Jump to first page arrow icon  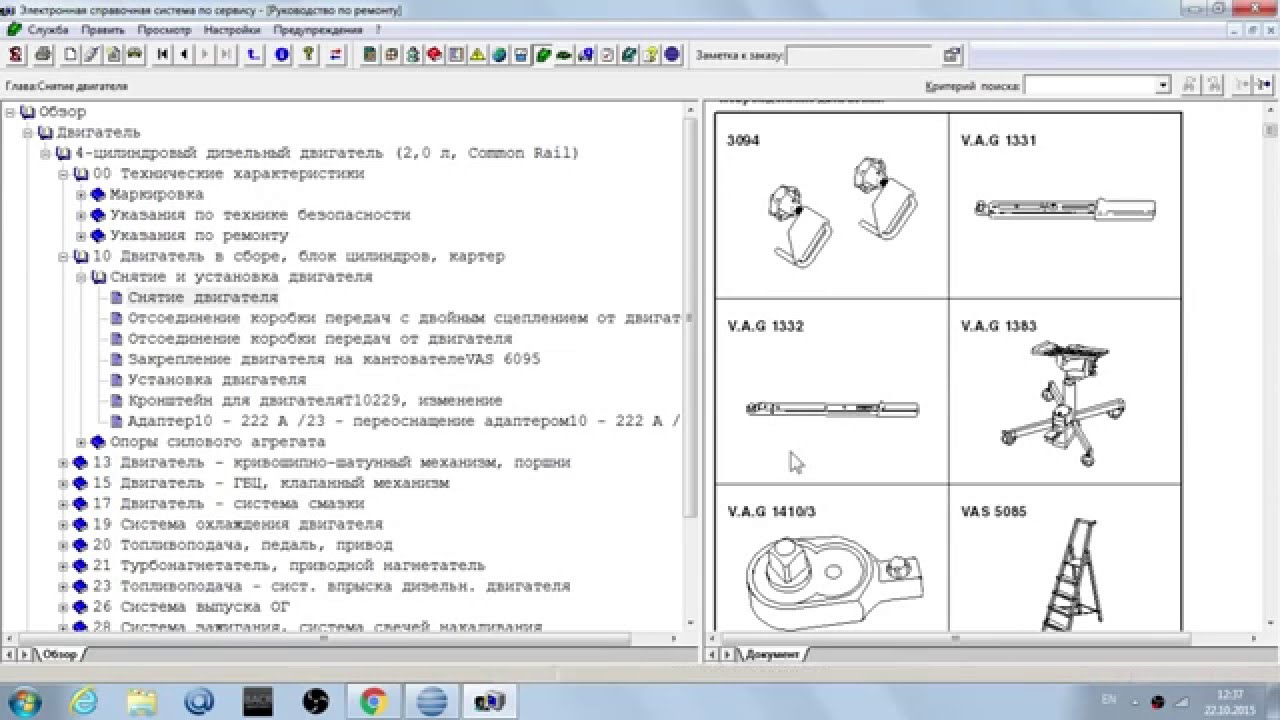pos(163,54)
